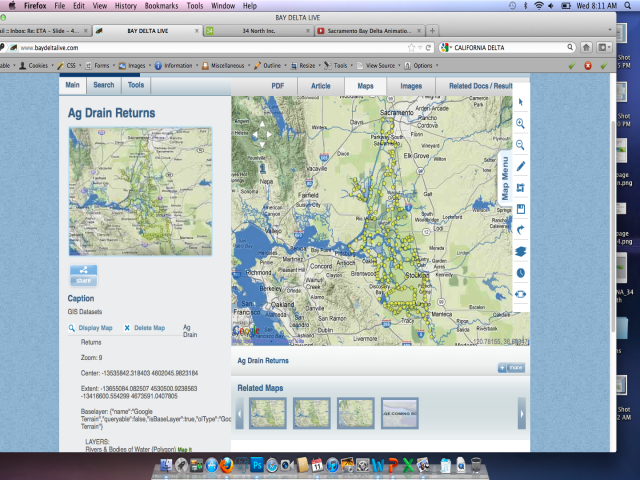
Task: Switch to the PDF tab
Action: (278, 86)
